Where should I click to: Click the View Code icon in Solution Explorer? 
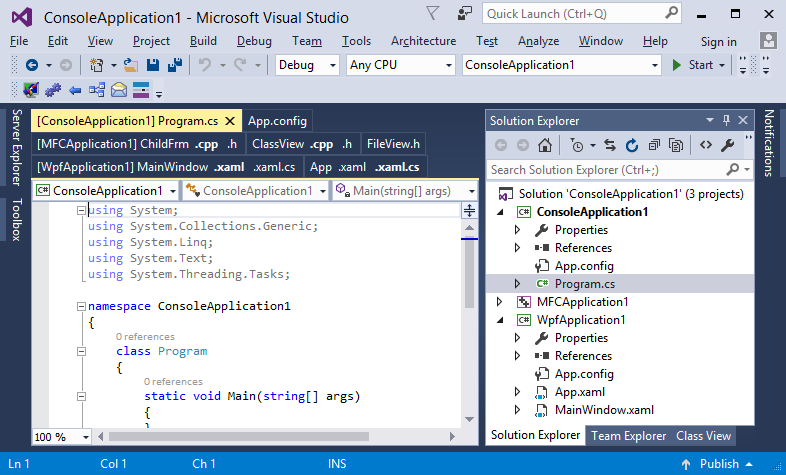pos(706,145)
